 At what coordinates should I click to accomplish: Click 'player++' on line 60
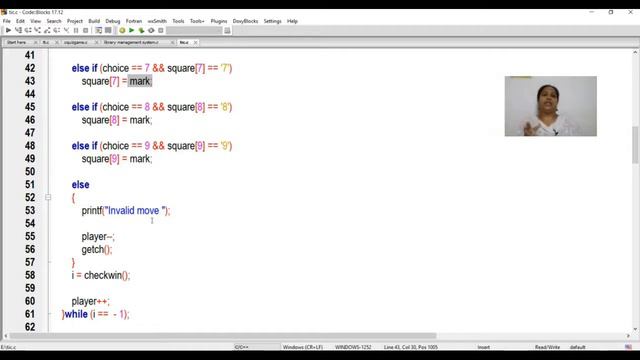90,301
